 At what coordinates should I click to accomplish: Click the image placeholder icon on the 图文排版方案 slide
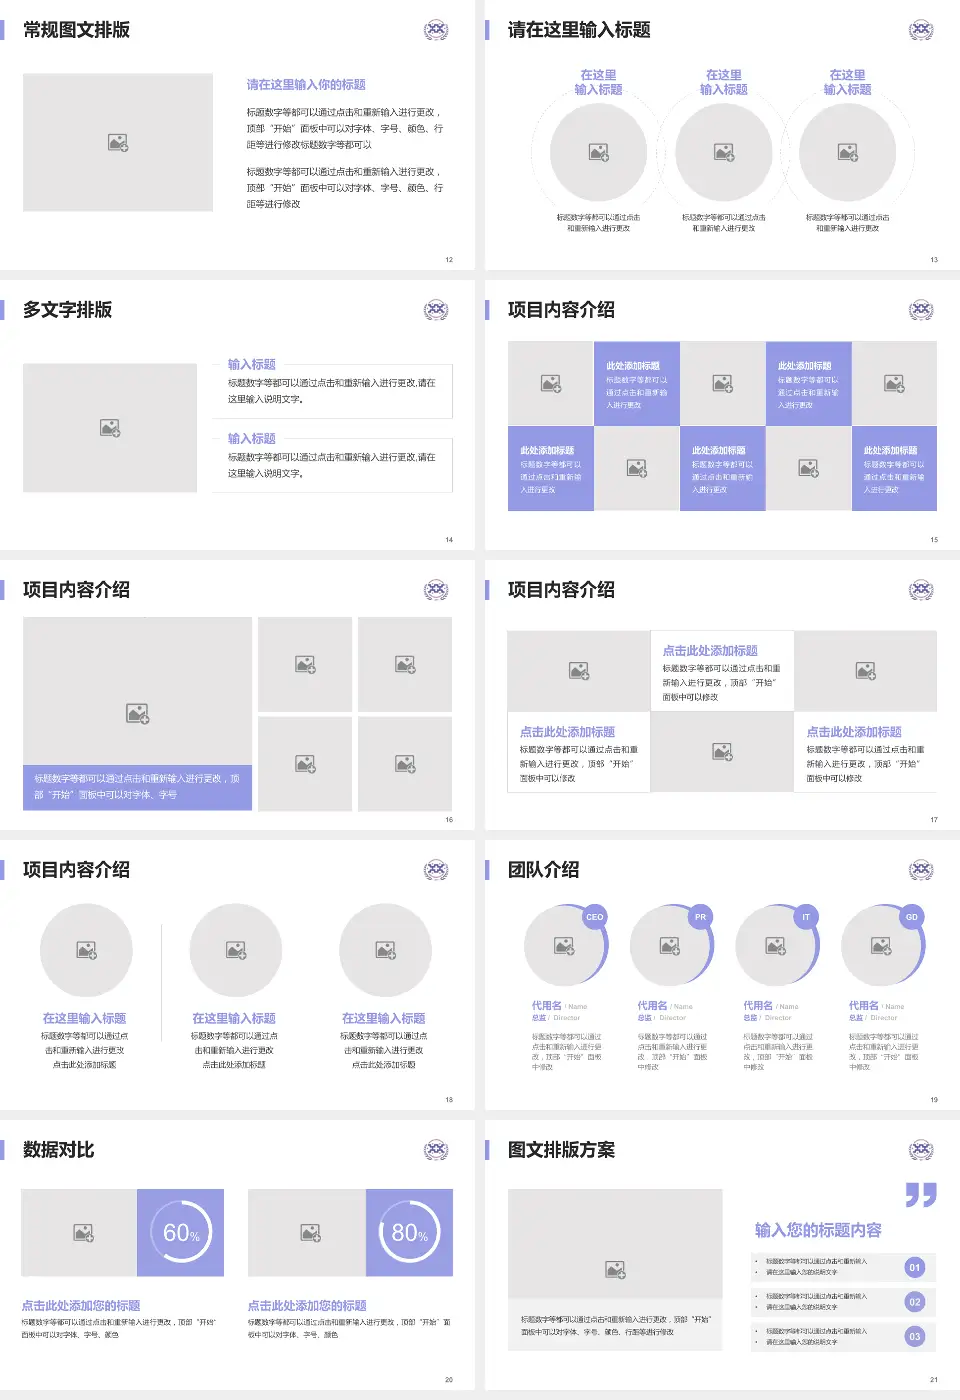[615, 1270]
